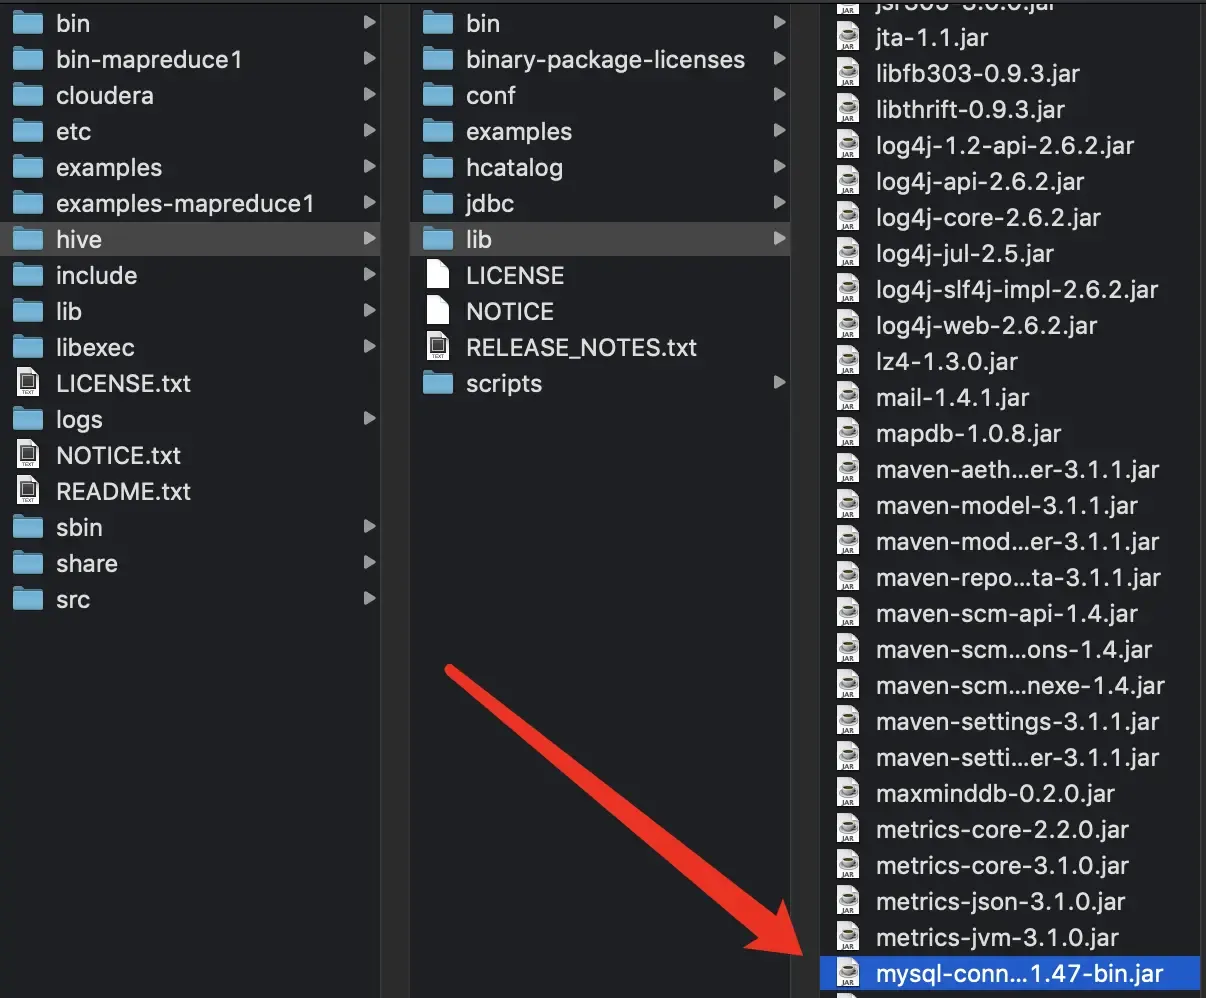1206x998 pixels.
Task: Select the hcatalog folder icon
Action: 438,168
